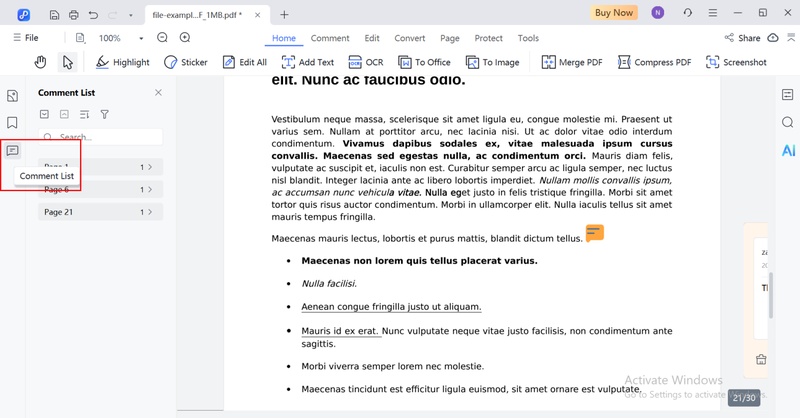This screenshot has width=800, height=418.
Task: Click the comment Search field
Action: pos(101,136)
